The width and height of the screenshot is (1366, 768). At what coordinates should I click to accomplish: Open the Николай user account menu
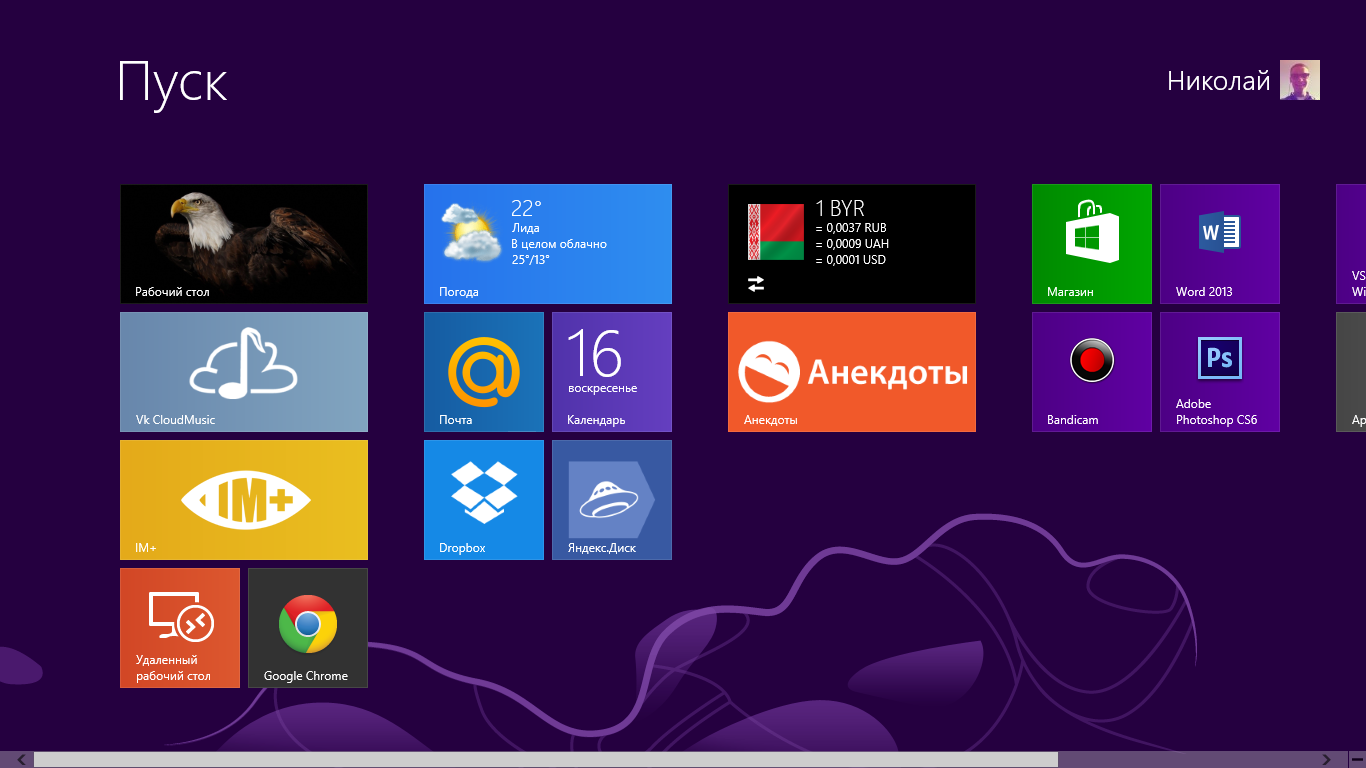1243,80
